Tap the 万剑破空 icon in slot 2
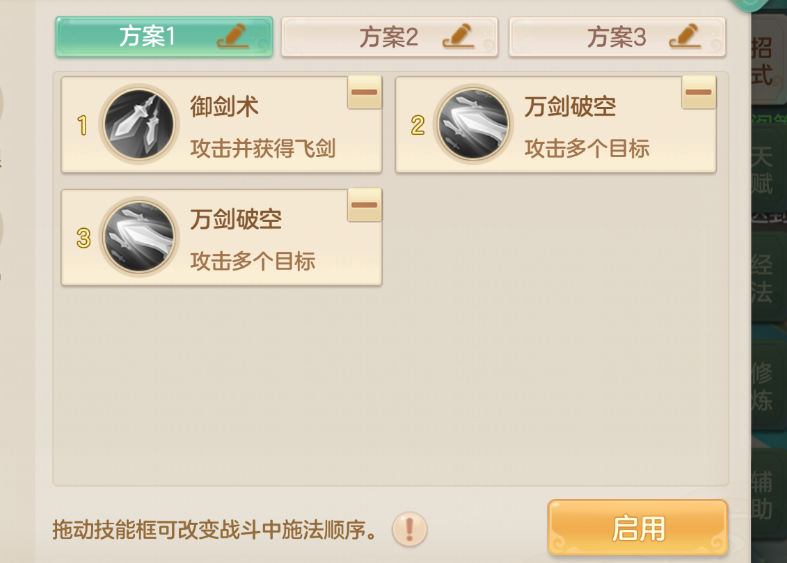The image size is (787, 563). click(472, 125)
